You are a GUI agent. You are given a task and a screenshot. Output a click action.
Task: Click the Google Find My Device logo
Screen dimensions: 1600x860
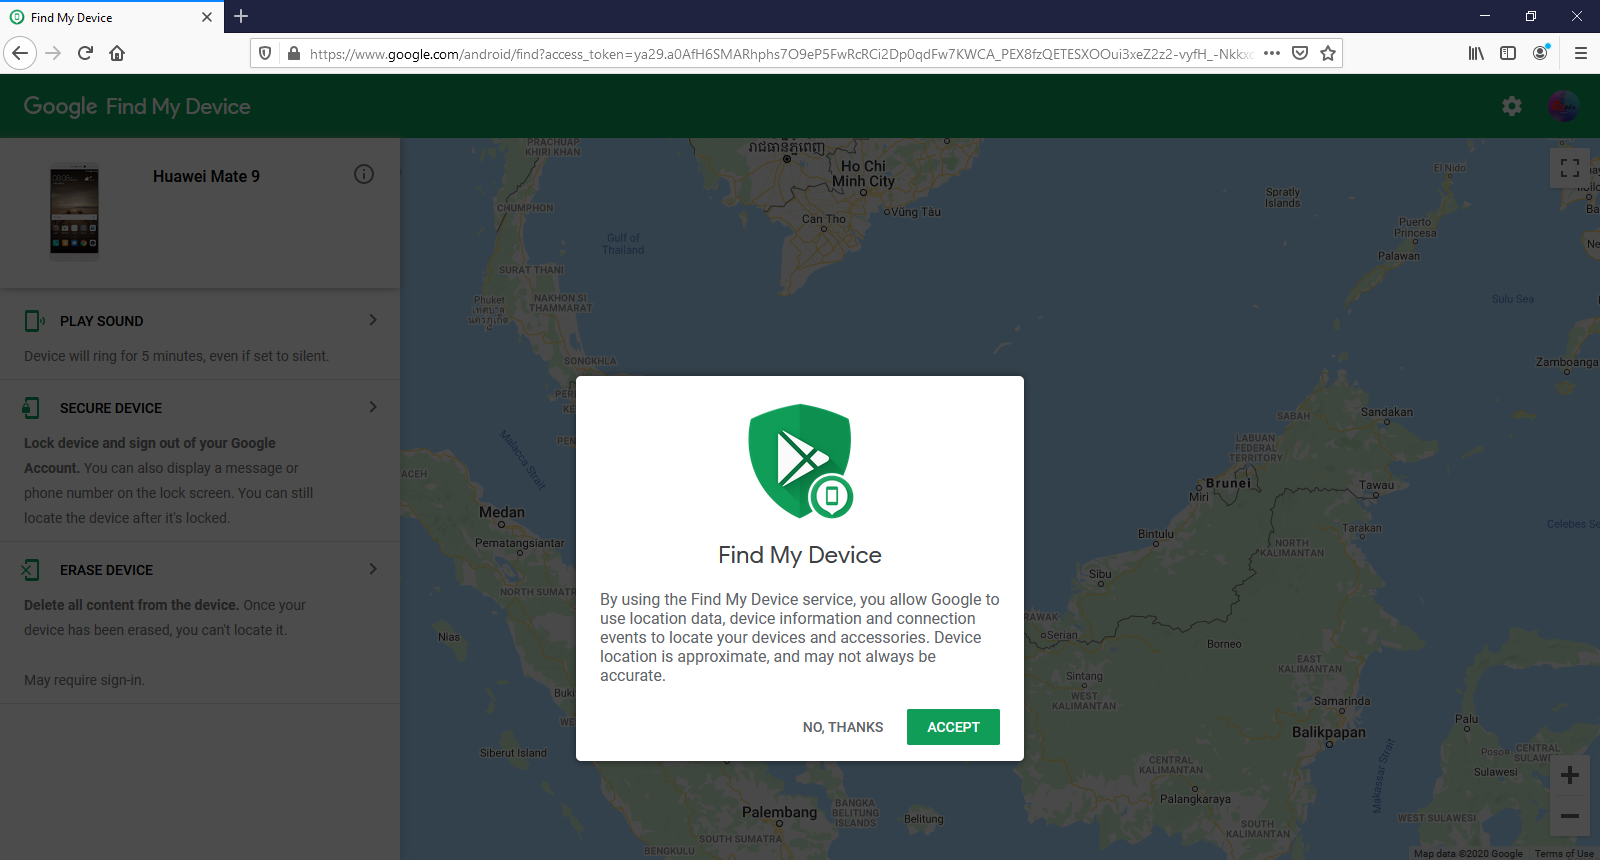pos(137,106)
